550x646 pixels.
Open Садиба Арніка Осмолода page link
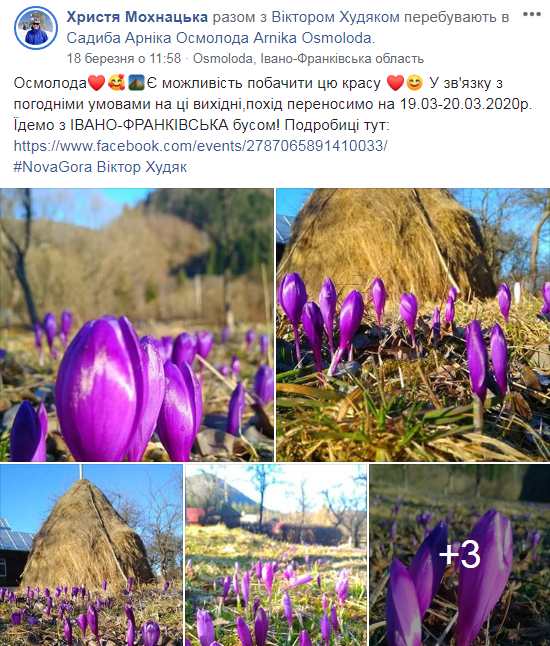(x=220, y=38)
